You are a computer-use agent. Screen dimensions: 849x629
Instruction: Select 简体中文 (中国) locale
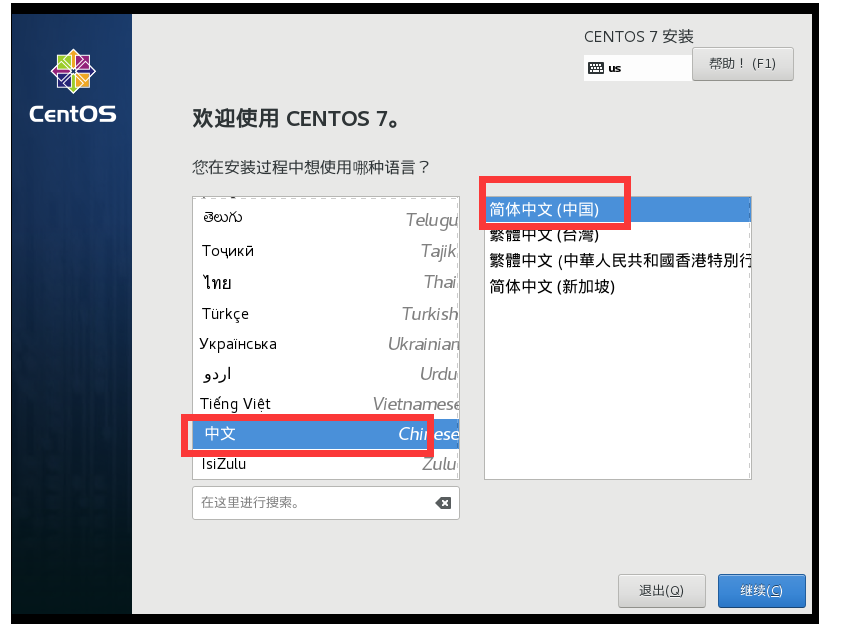click(618, 209)
